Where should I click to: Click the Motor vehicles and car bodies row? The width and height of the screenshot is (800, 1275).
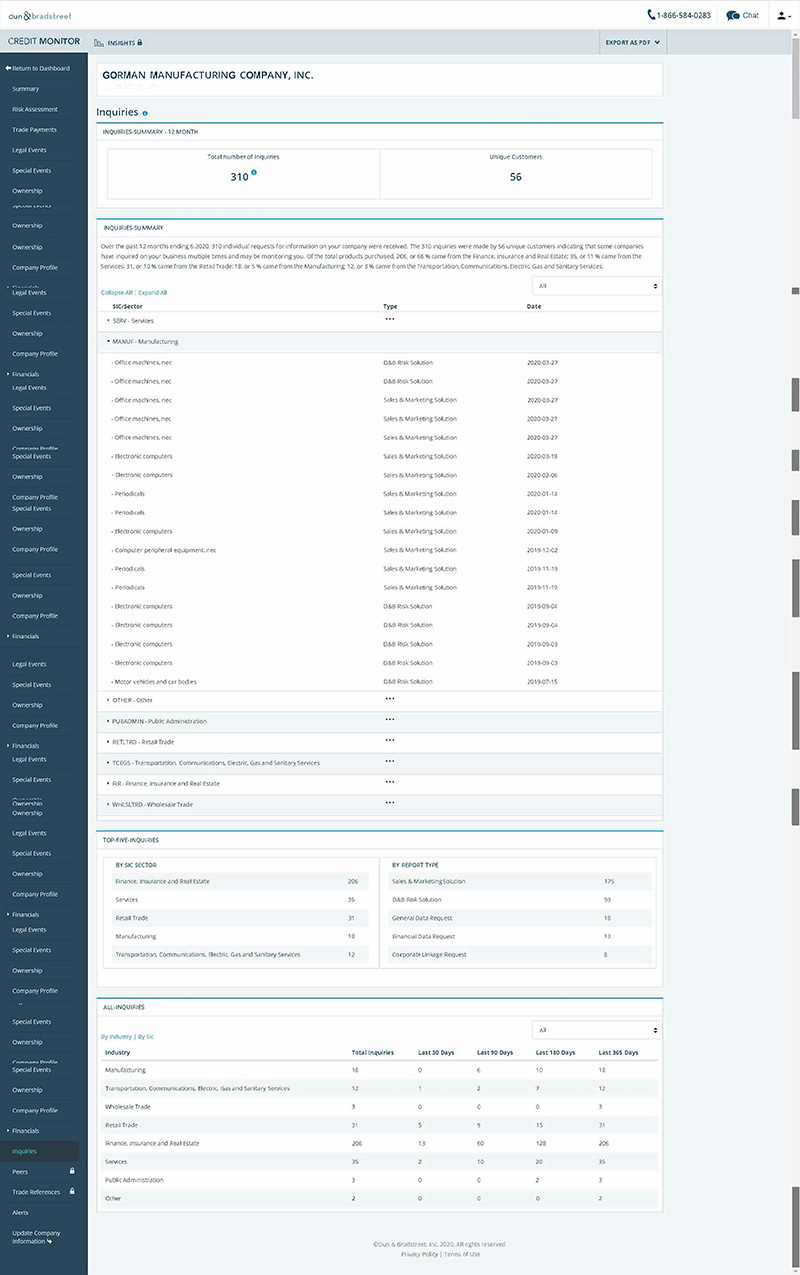tap(380, 682)
